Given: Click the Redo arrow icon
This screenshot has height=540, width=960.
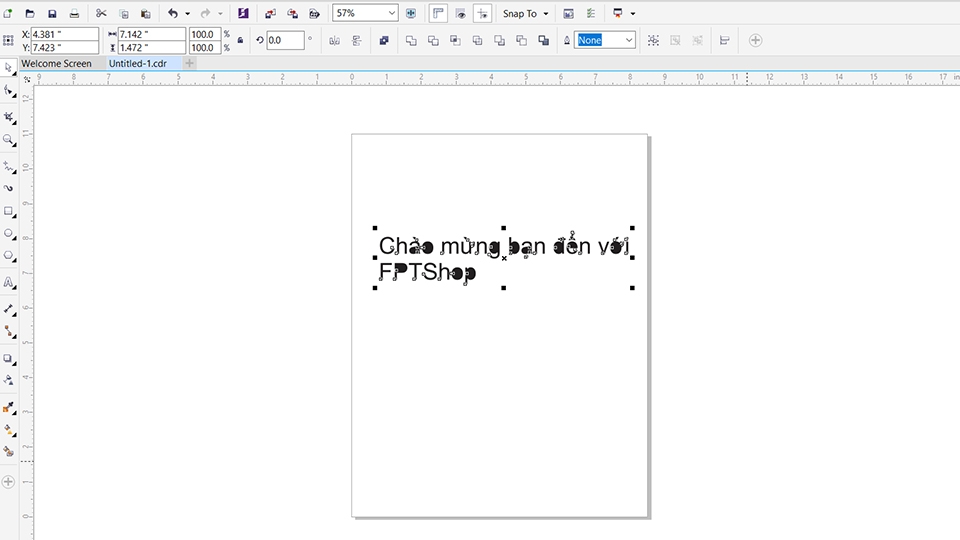Looking at the screenshot, I should [x=206, y=13].
